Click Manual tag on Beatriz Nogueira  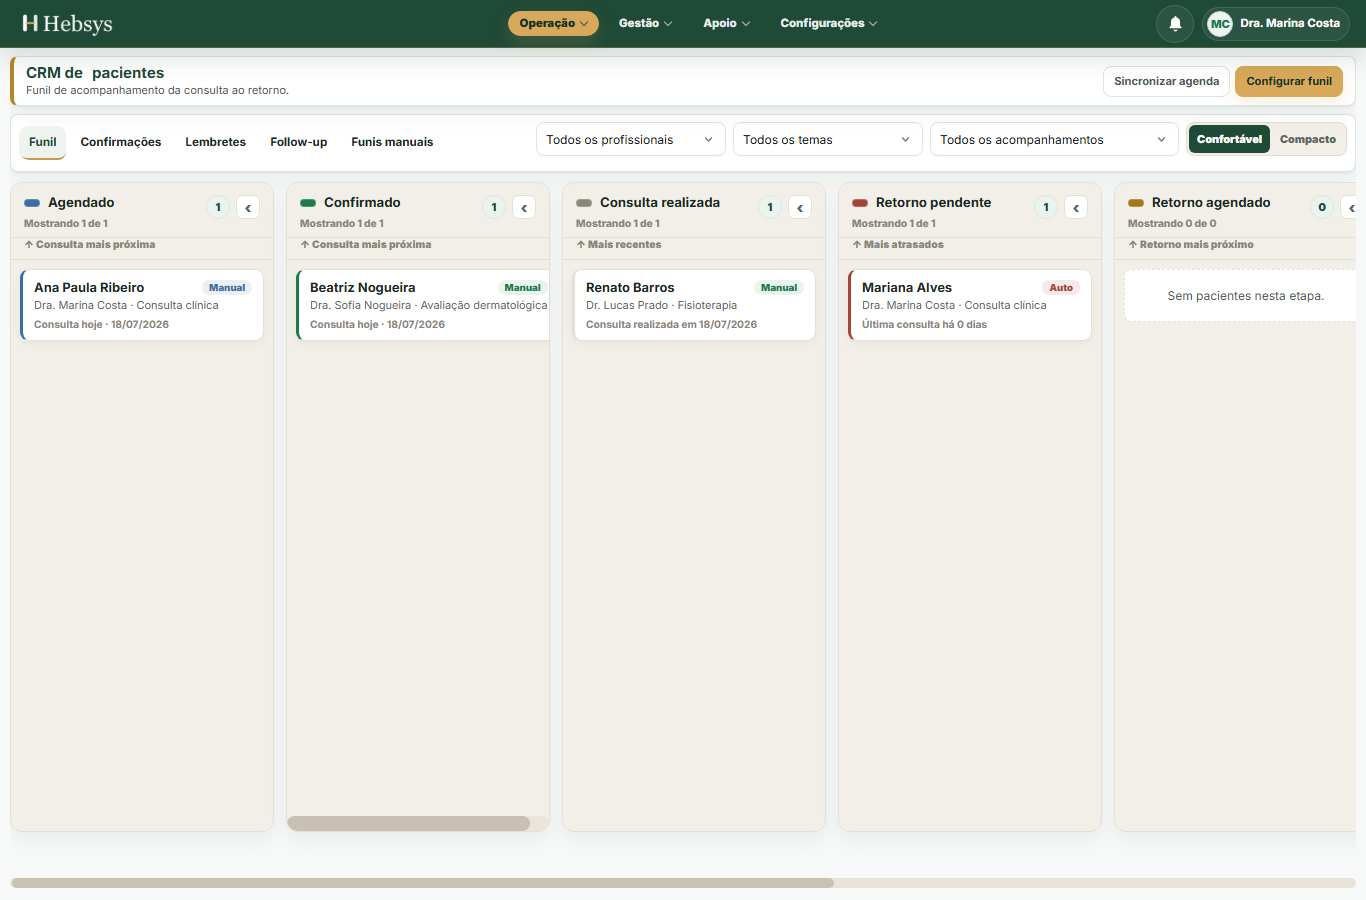pyautogui.click(x=522, y=288)
